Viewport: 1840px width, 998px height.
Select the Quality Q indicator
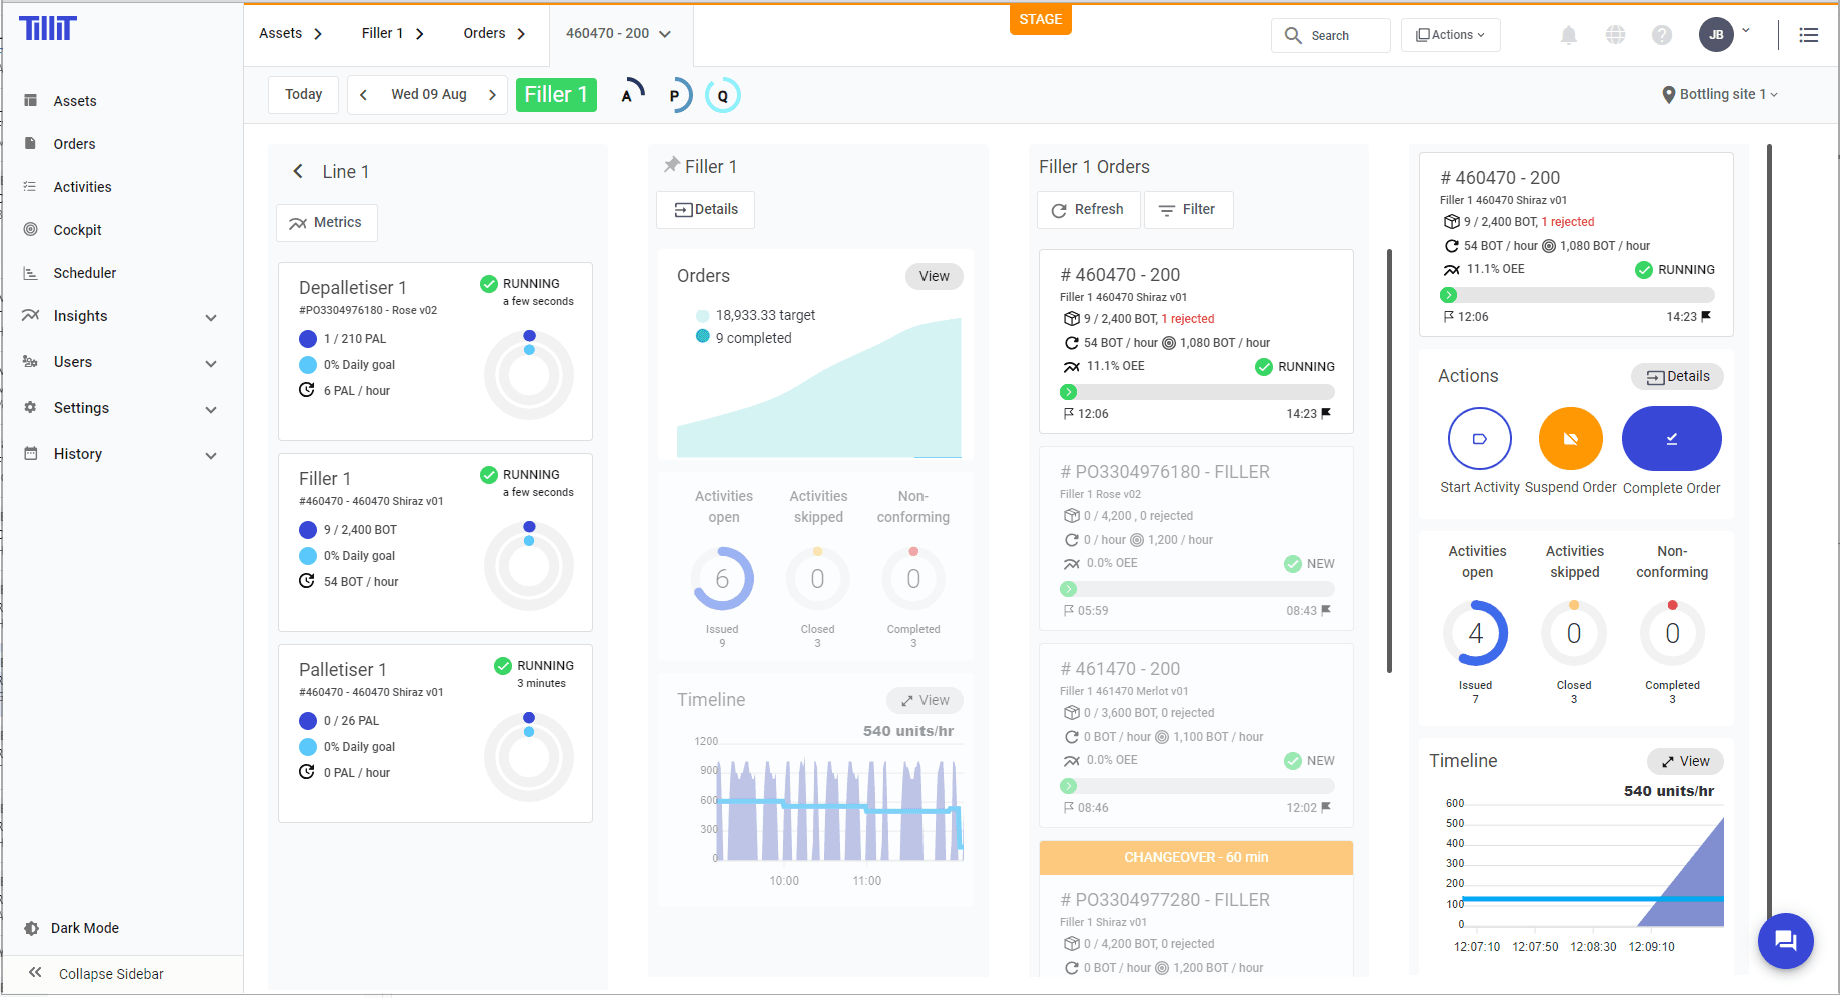click(x=722, y=96)
